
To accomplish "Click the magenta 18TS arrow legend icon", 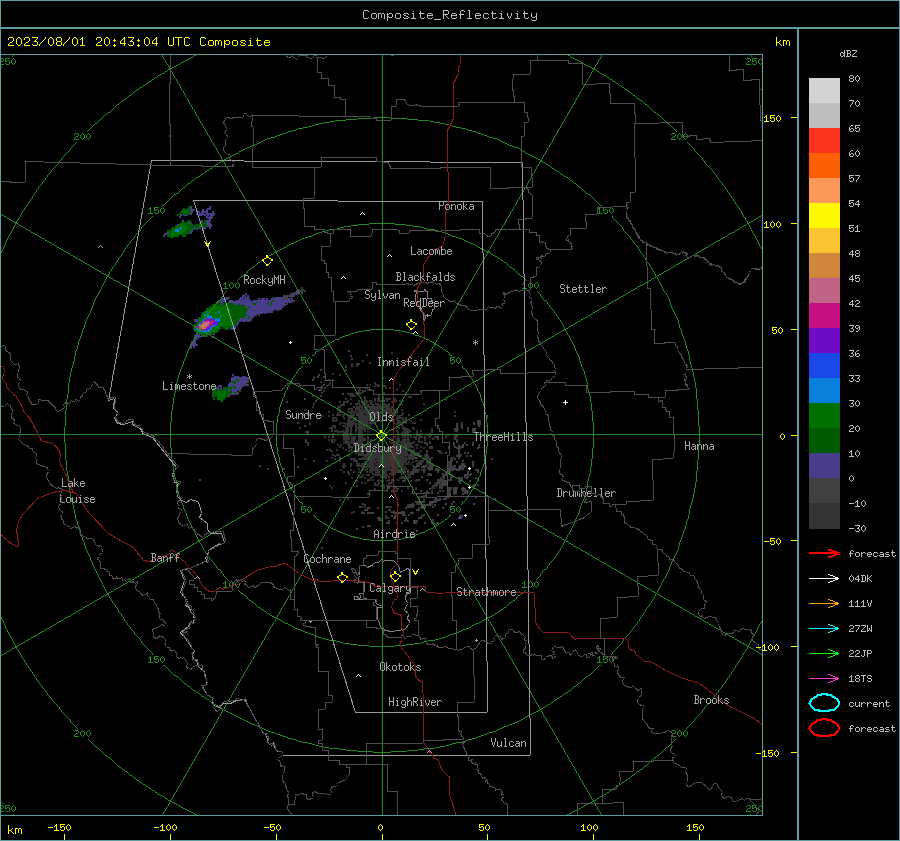I will [824, 679].
